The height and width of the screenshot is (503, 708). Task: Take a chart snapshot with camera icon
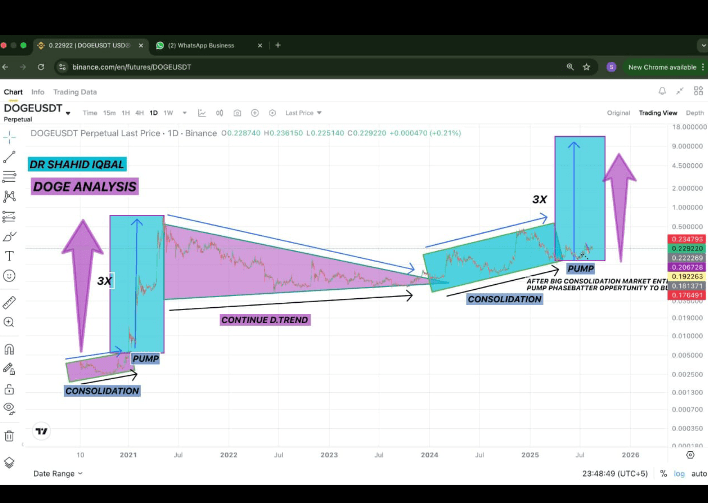[237, 113]
